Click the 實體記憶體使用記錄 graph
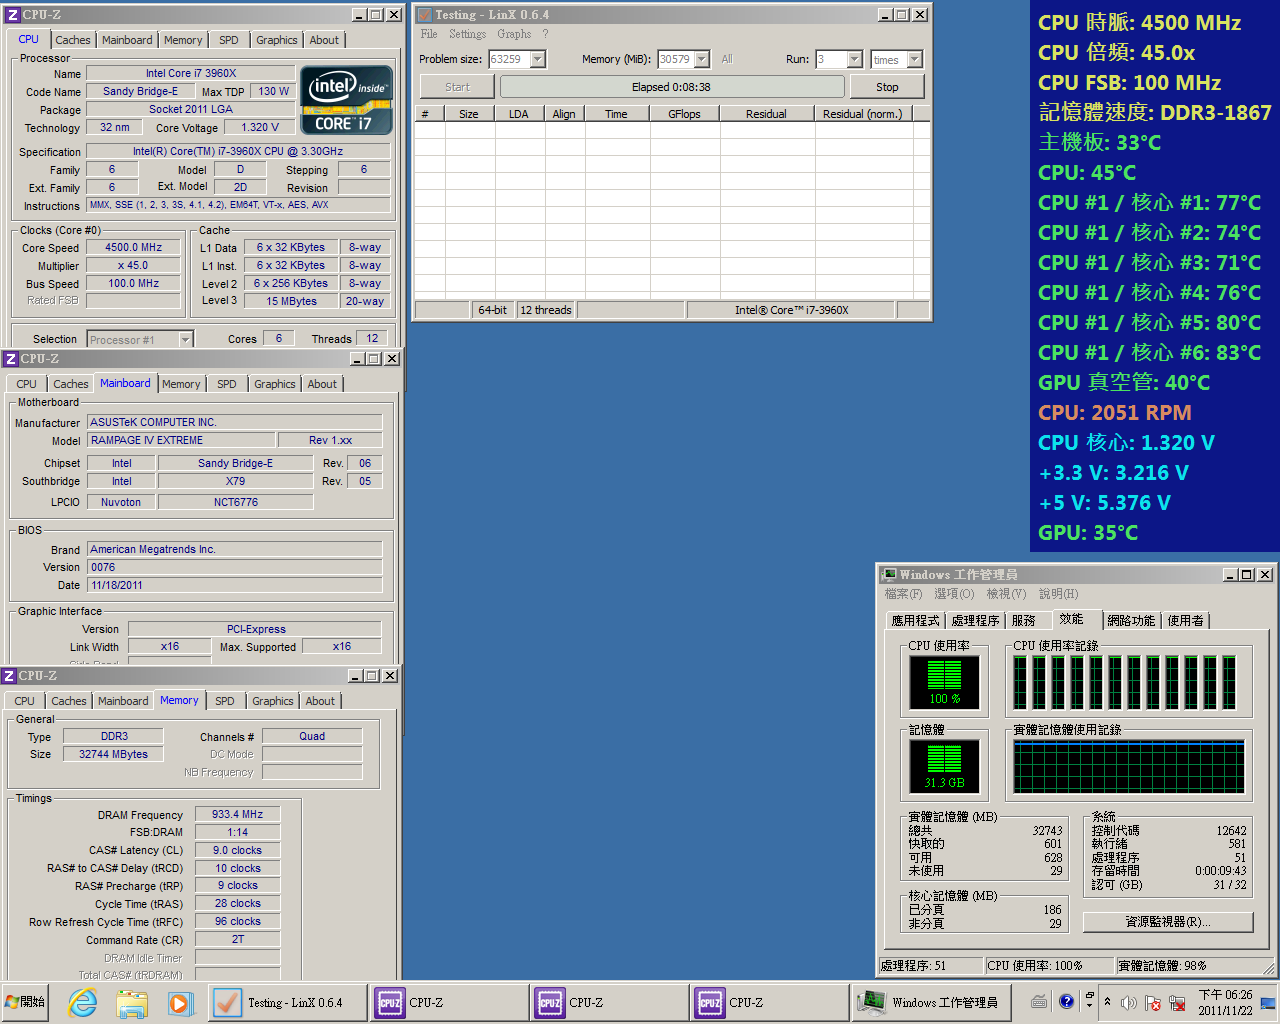The width and height of the screenshot is (1280, 1024). (x=1129, y=767)
